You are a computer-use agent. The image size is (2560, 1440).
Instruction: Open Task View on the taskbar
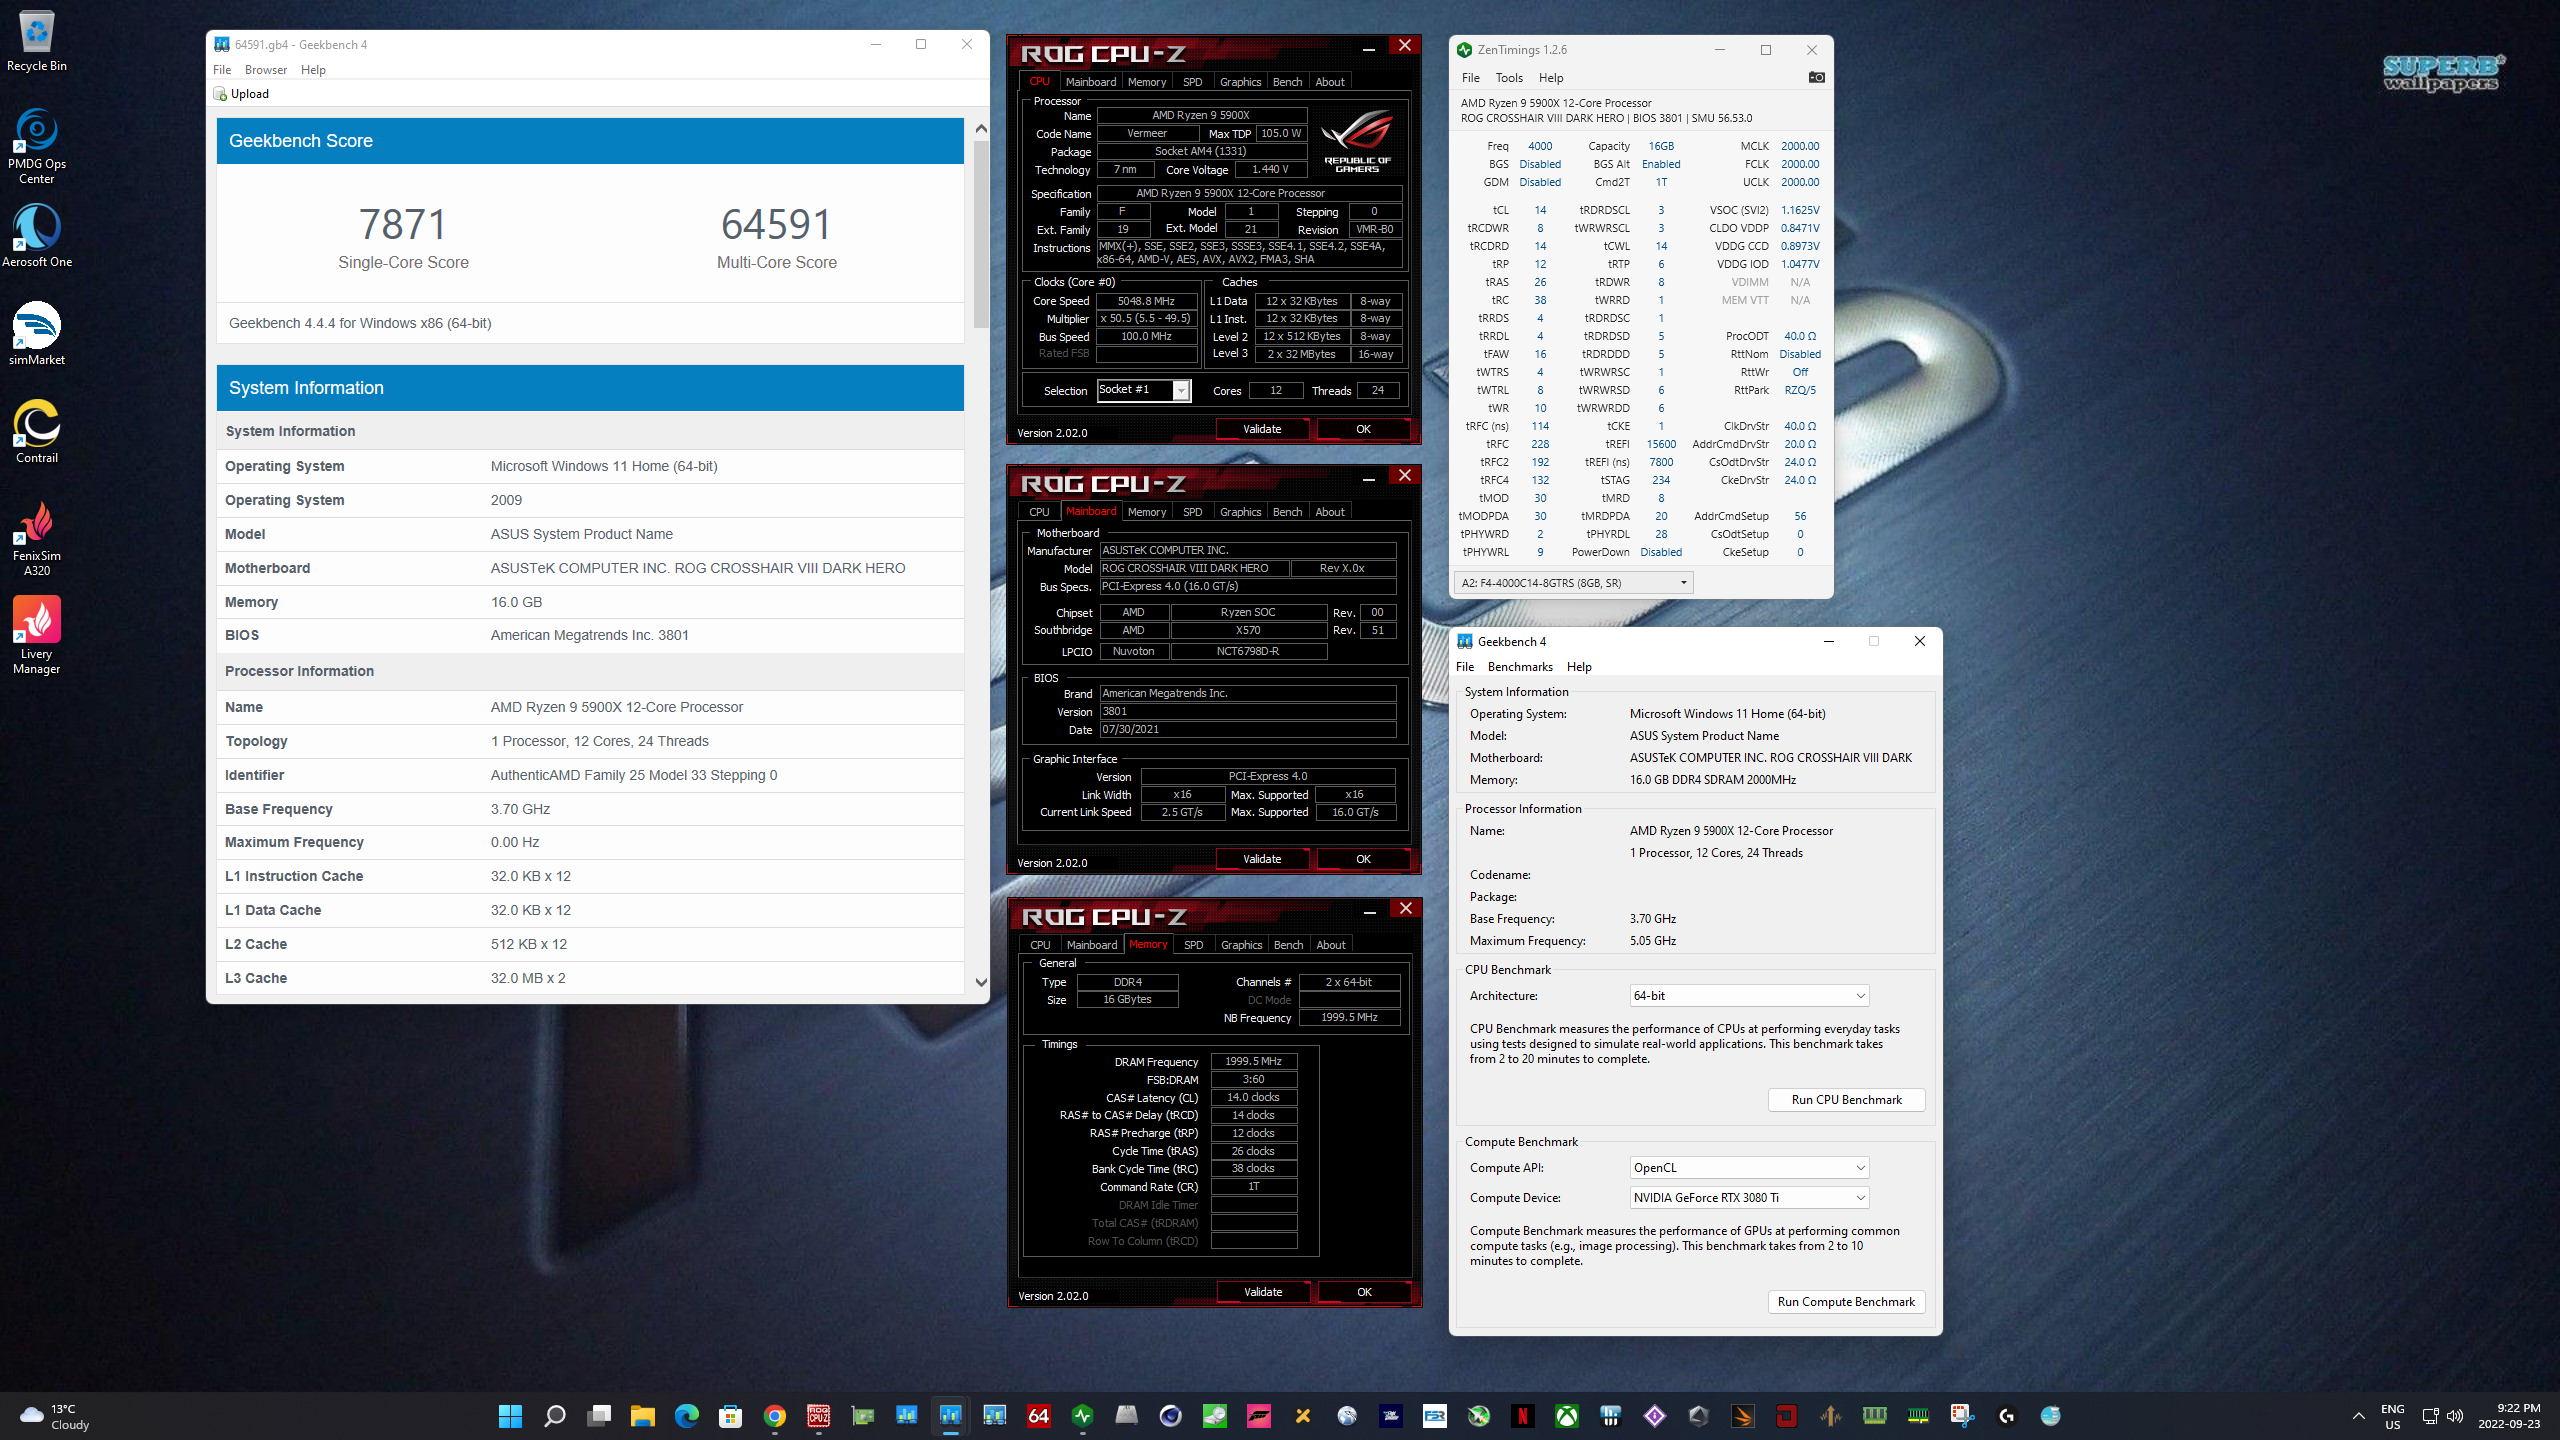click(598, 1415)
